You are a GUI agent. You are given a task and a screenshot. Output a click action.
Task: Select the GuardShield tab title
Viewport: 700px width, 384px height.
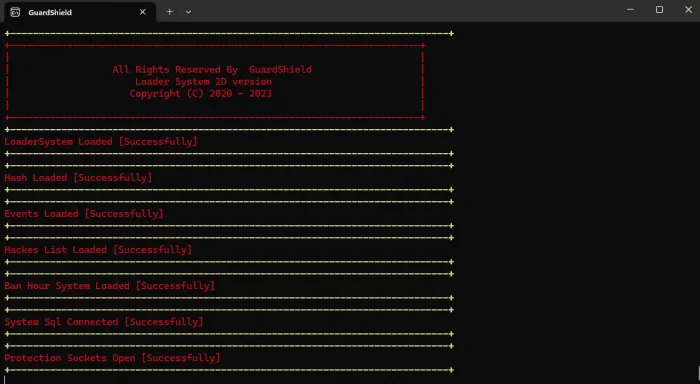[x=50, y=13]
